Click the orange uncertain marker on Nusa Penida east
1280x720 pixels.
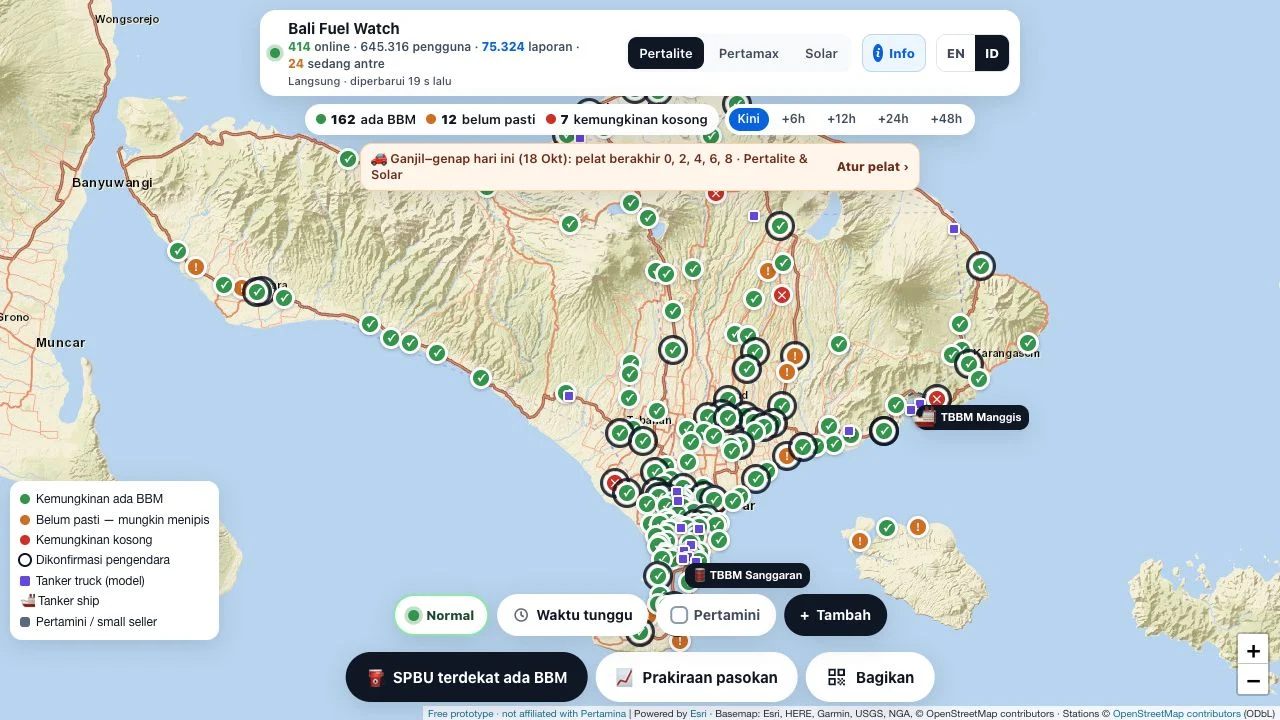point(917,527)
